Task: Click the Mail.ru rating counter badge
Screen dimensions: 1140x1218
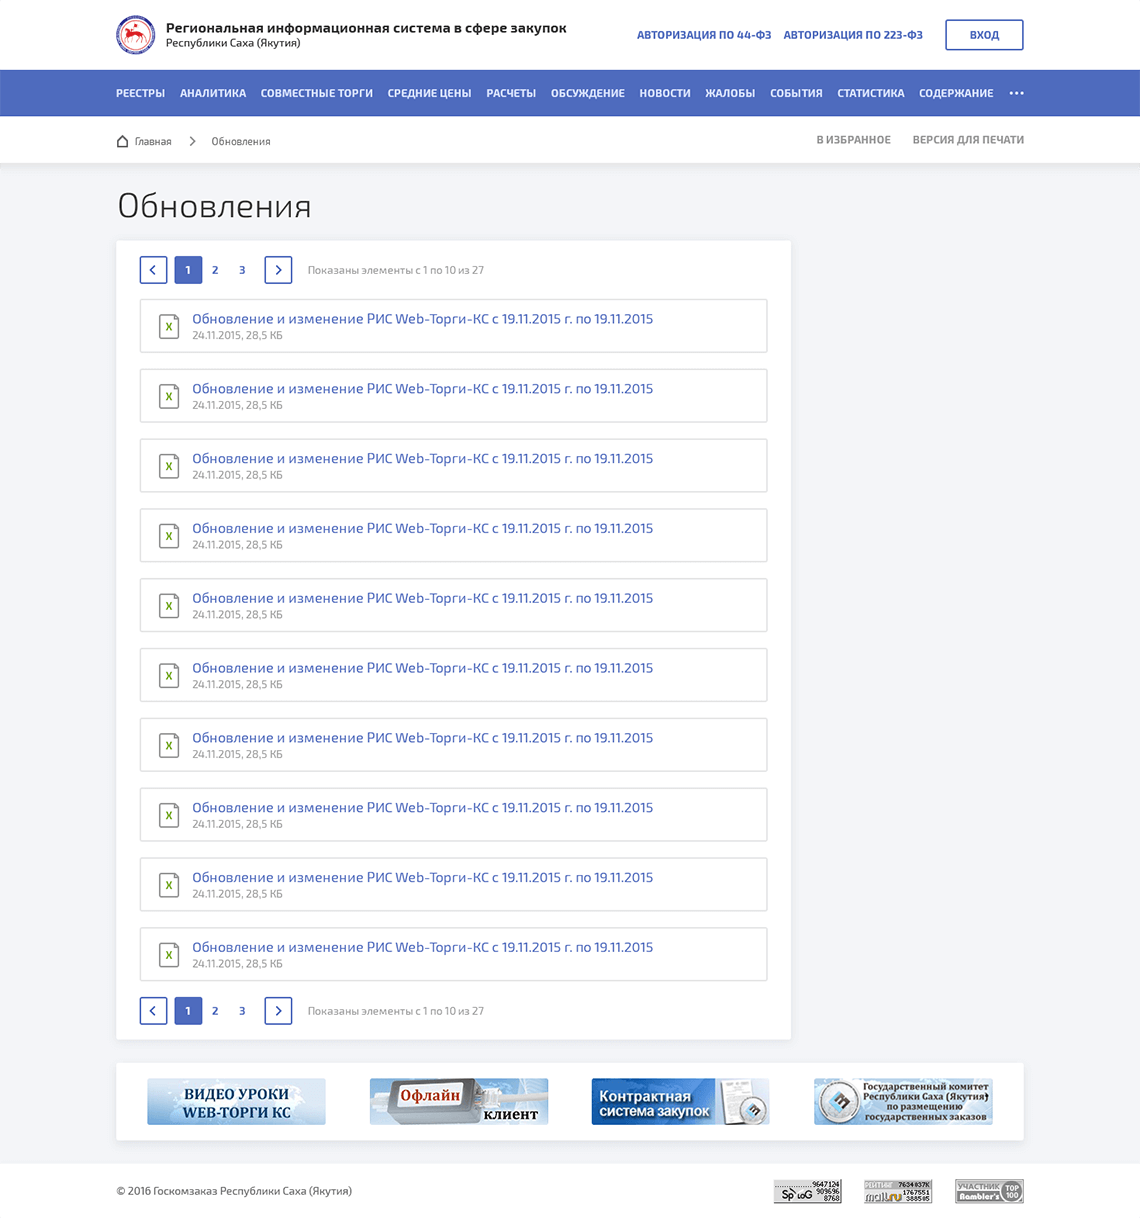Action: 897,1191
